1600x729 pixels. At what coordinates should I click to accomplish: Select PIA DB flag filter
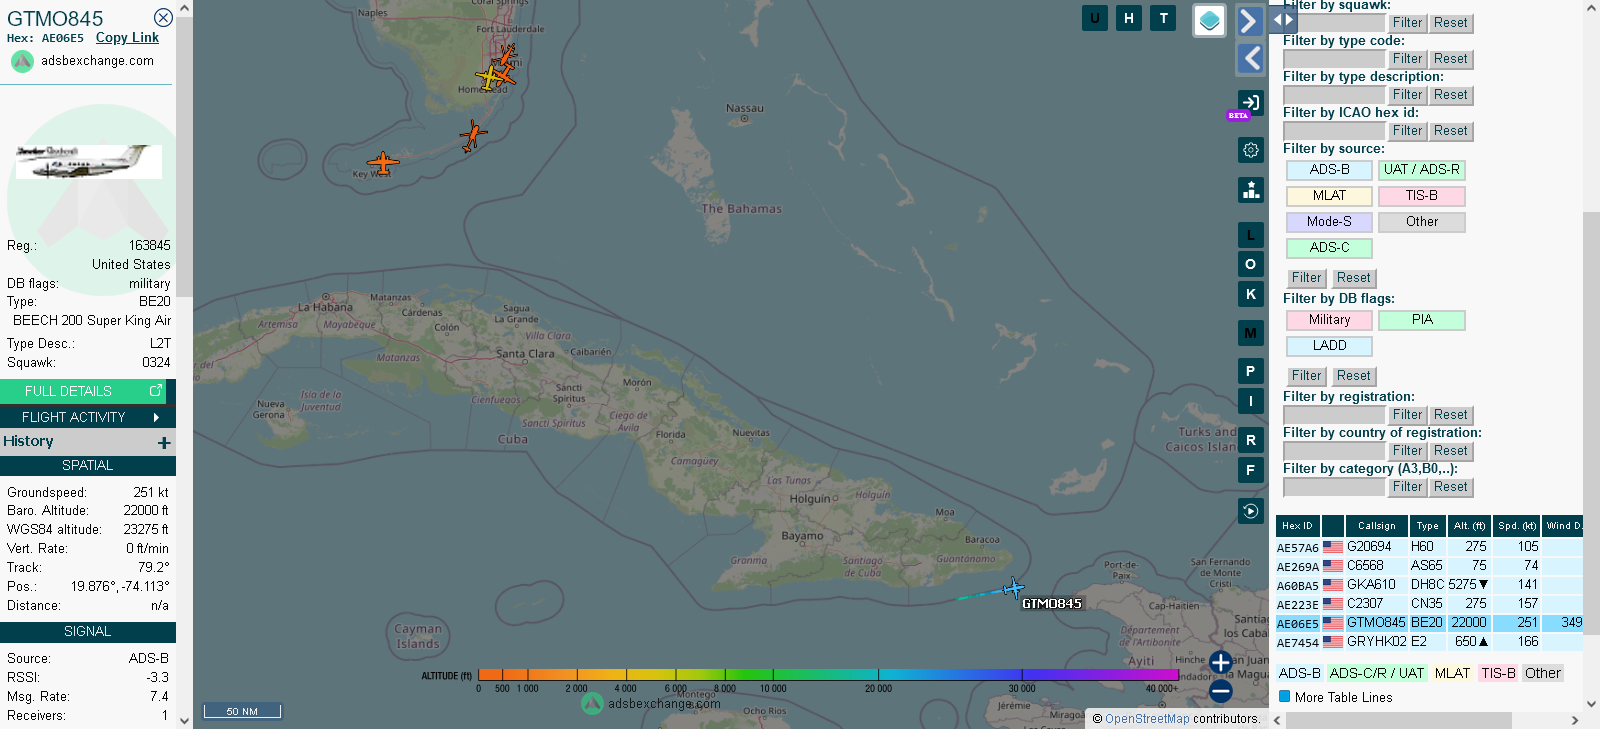[1421, 320]
